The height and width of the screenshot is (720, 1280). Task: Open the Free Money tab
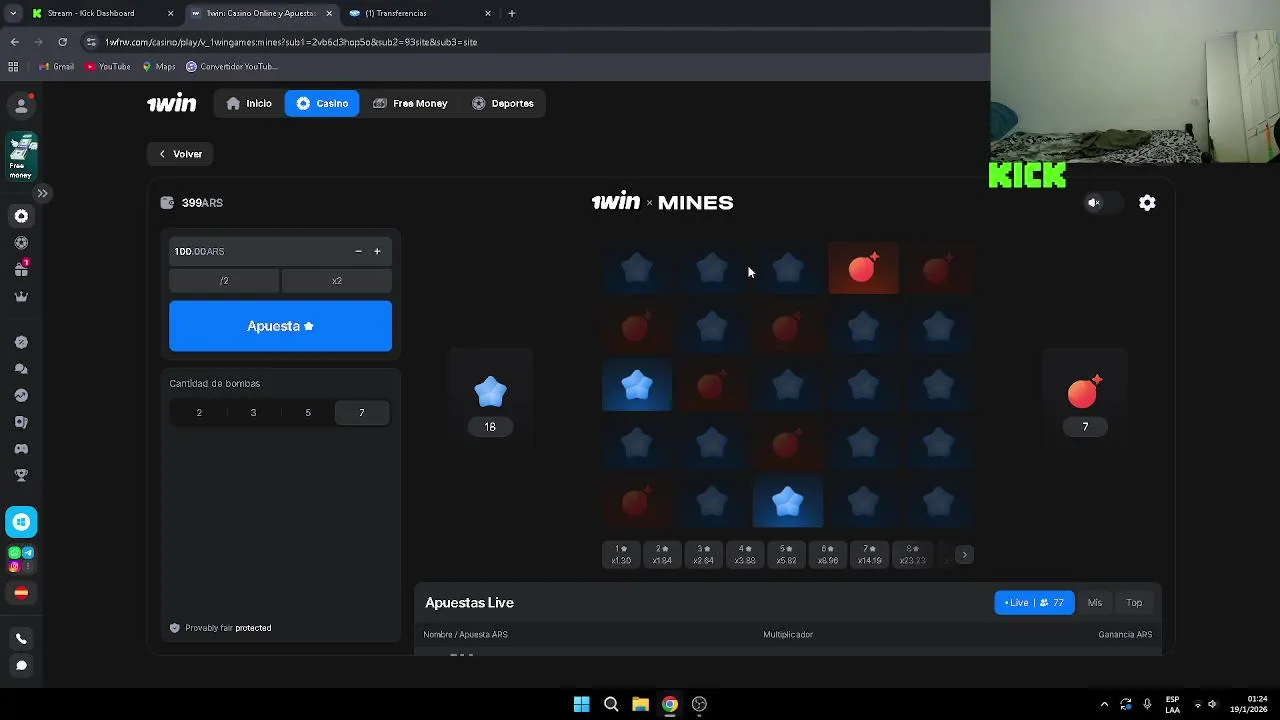pos(410,103)
